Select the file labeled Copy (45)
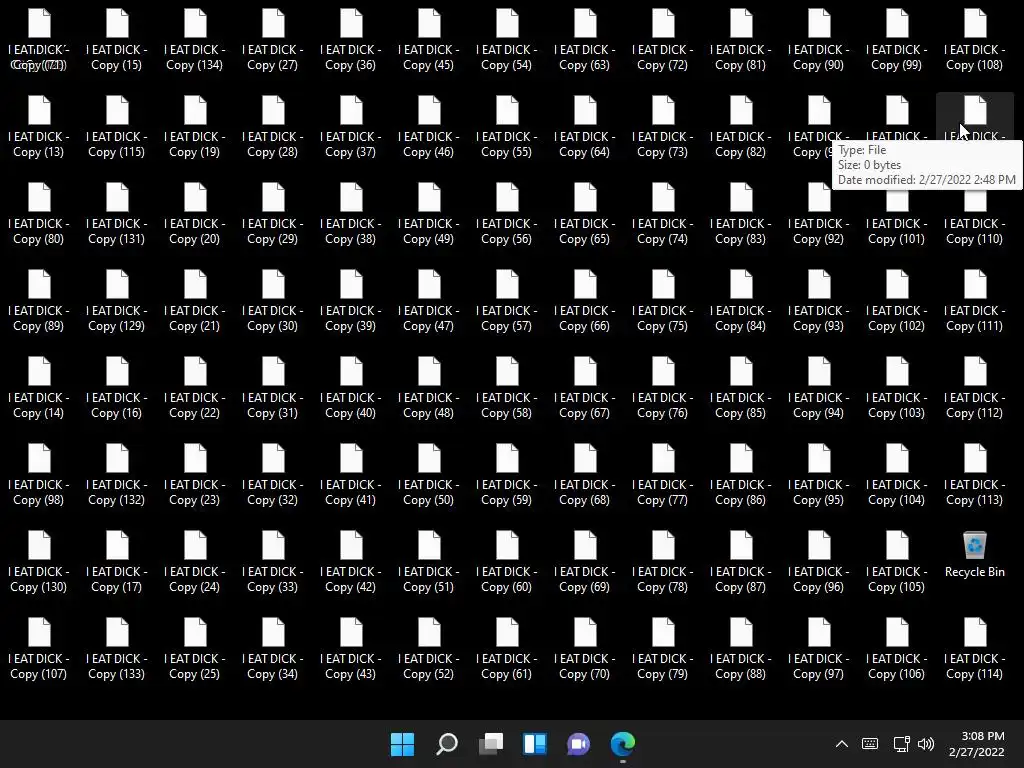 pyautogui.click(x=429, y=39)
